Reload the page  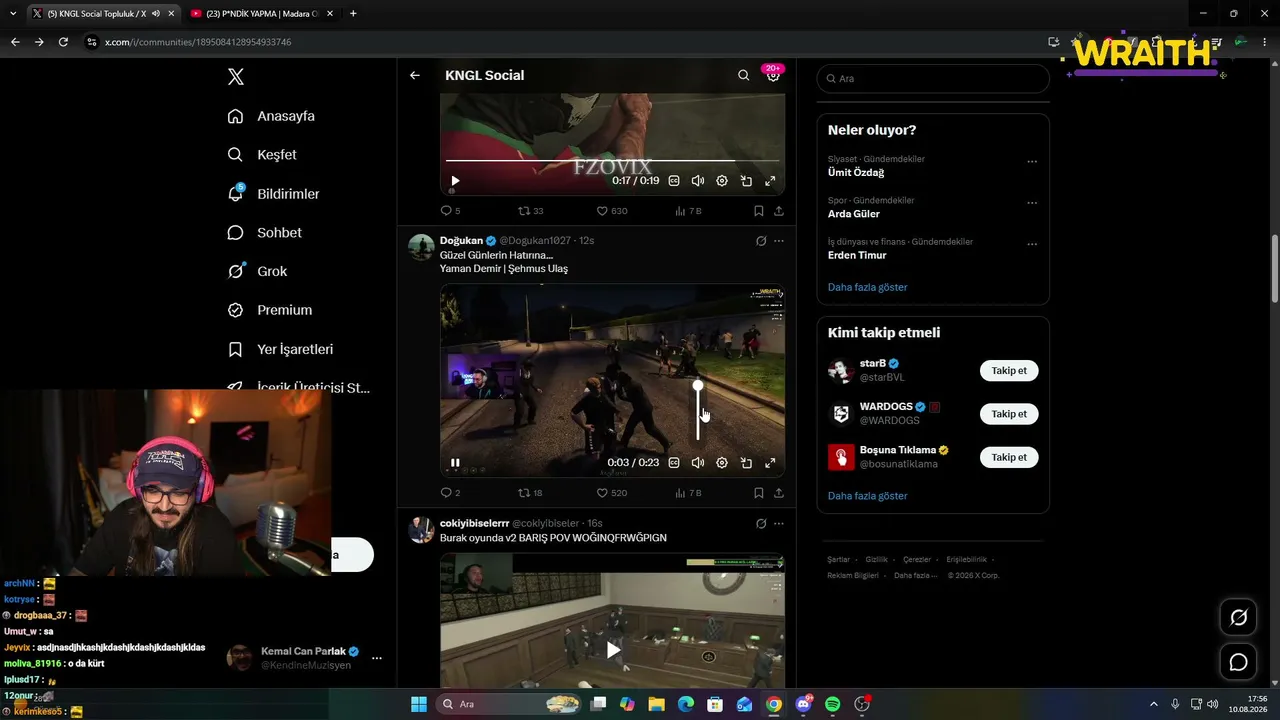(63, 42)
